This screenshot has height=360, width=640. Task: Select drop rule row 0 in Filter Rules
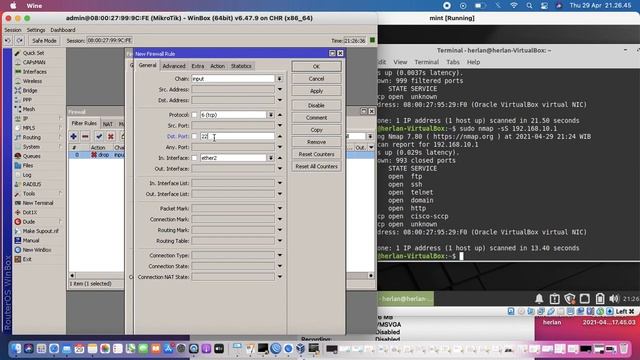click(96, 155)
